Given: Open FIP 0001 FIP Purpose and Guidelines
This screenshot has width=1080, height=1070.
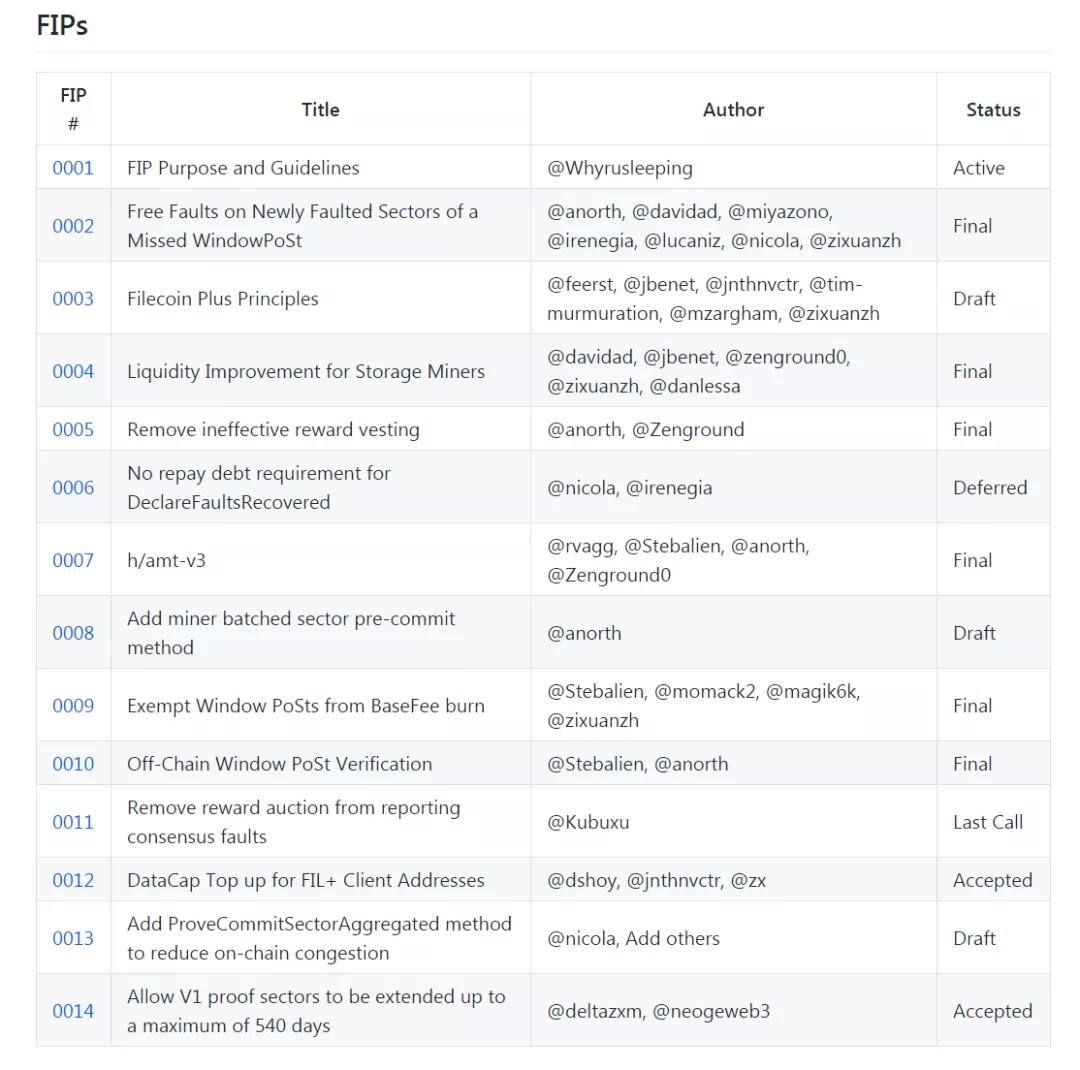Looking at the screenshot, I should pyautogui.click(x=73, y=168).
